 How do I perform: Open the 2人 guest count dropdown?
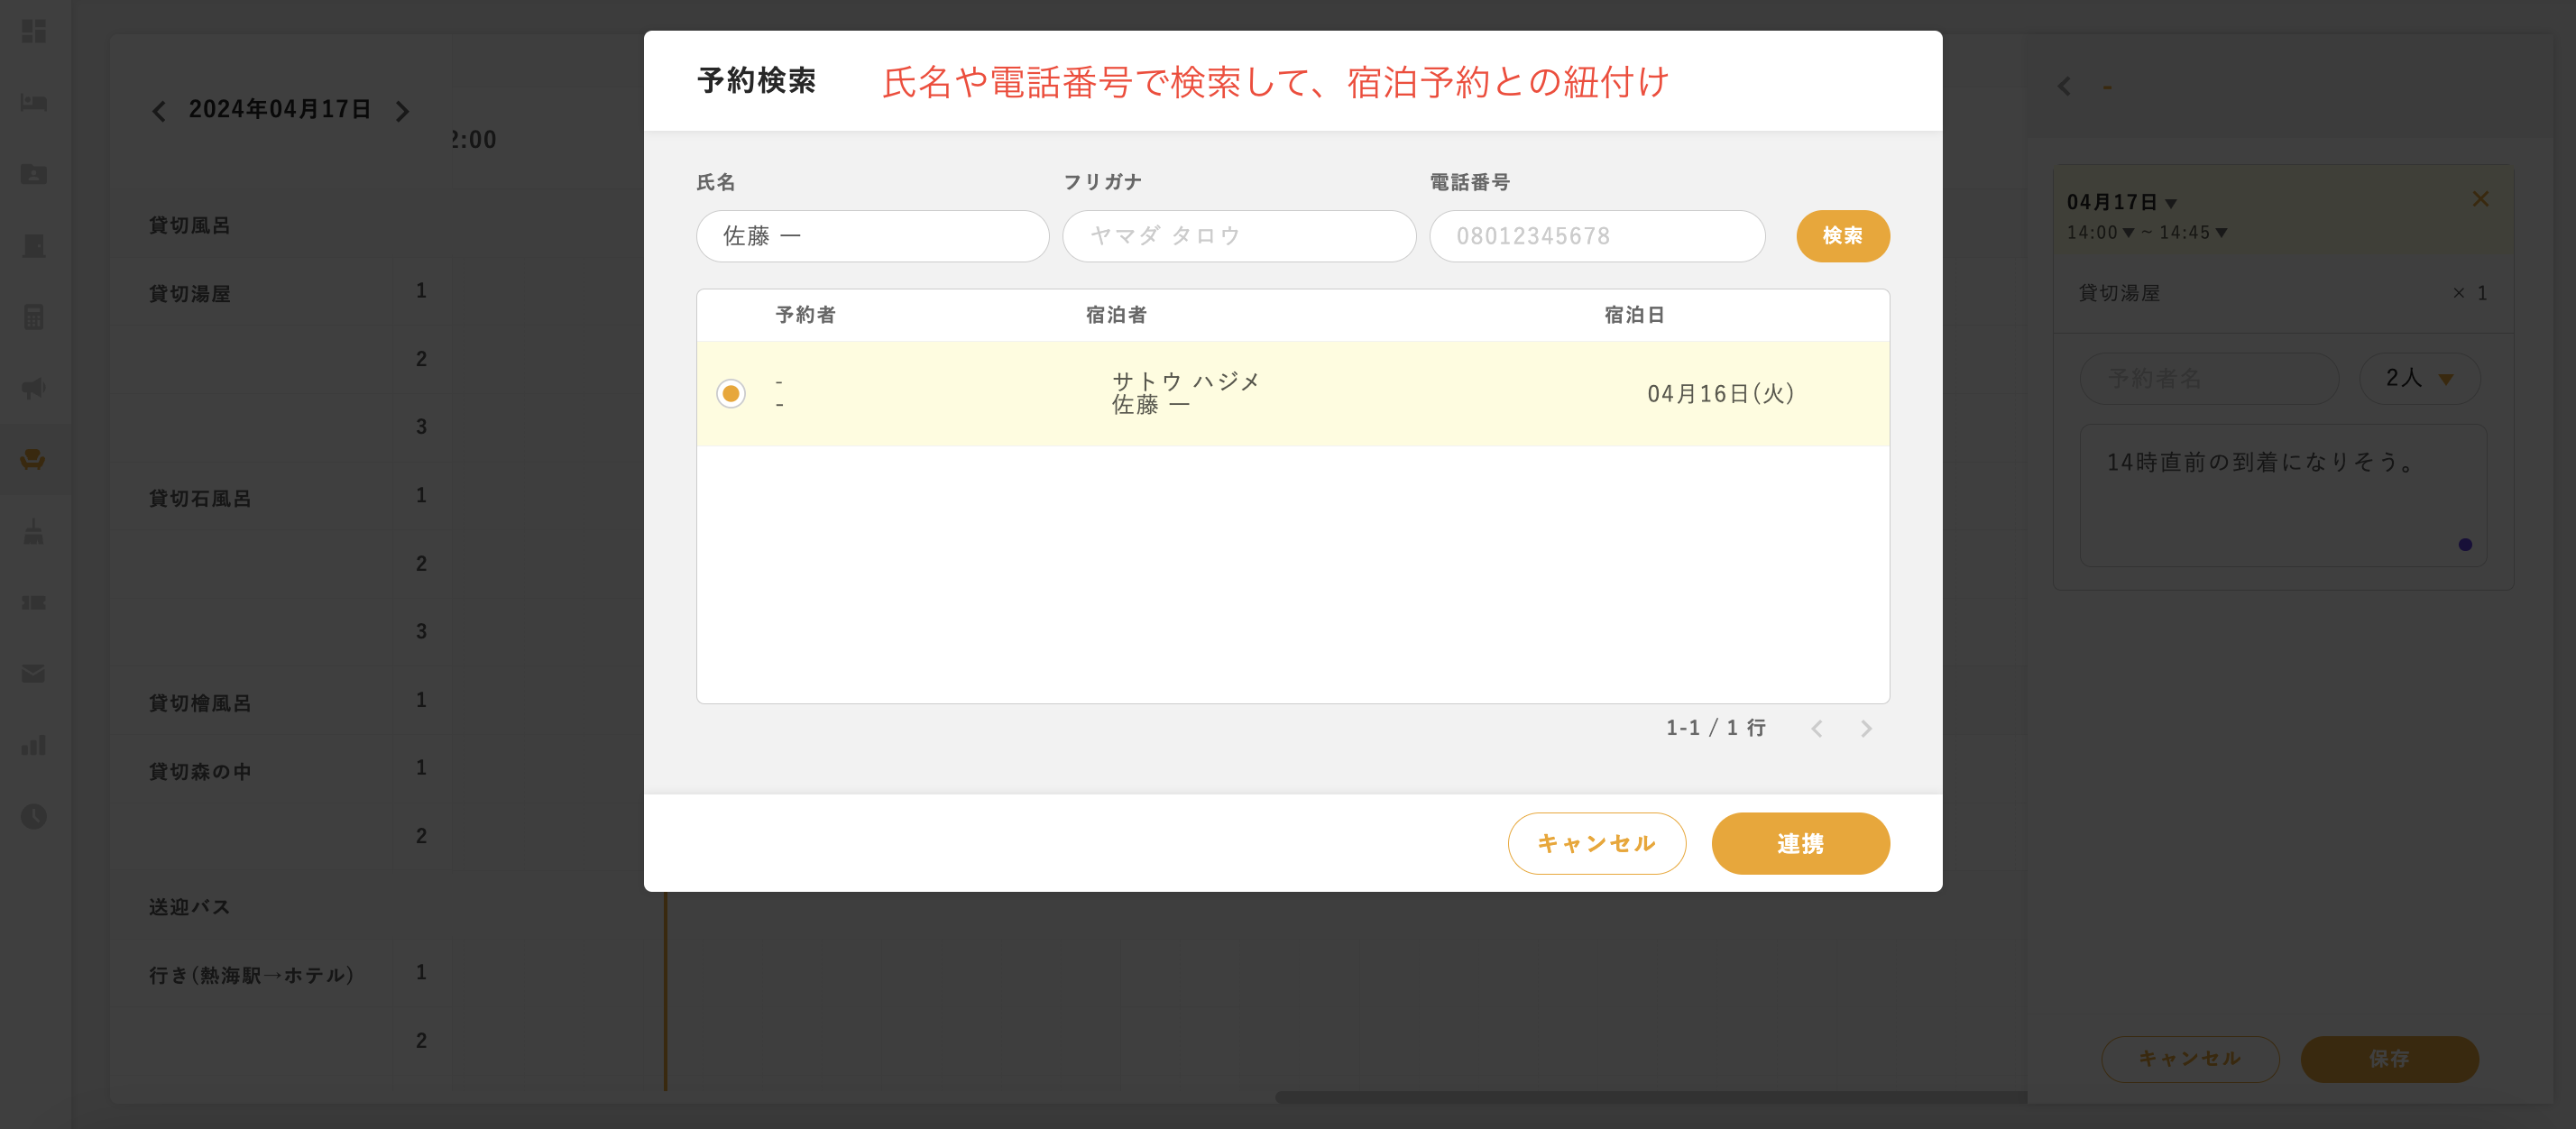pyautogui.click(x=2420, y=378)
